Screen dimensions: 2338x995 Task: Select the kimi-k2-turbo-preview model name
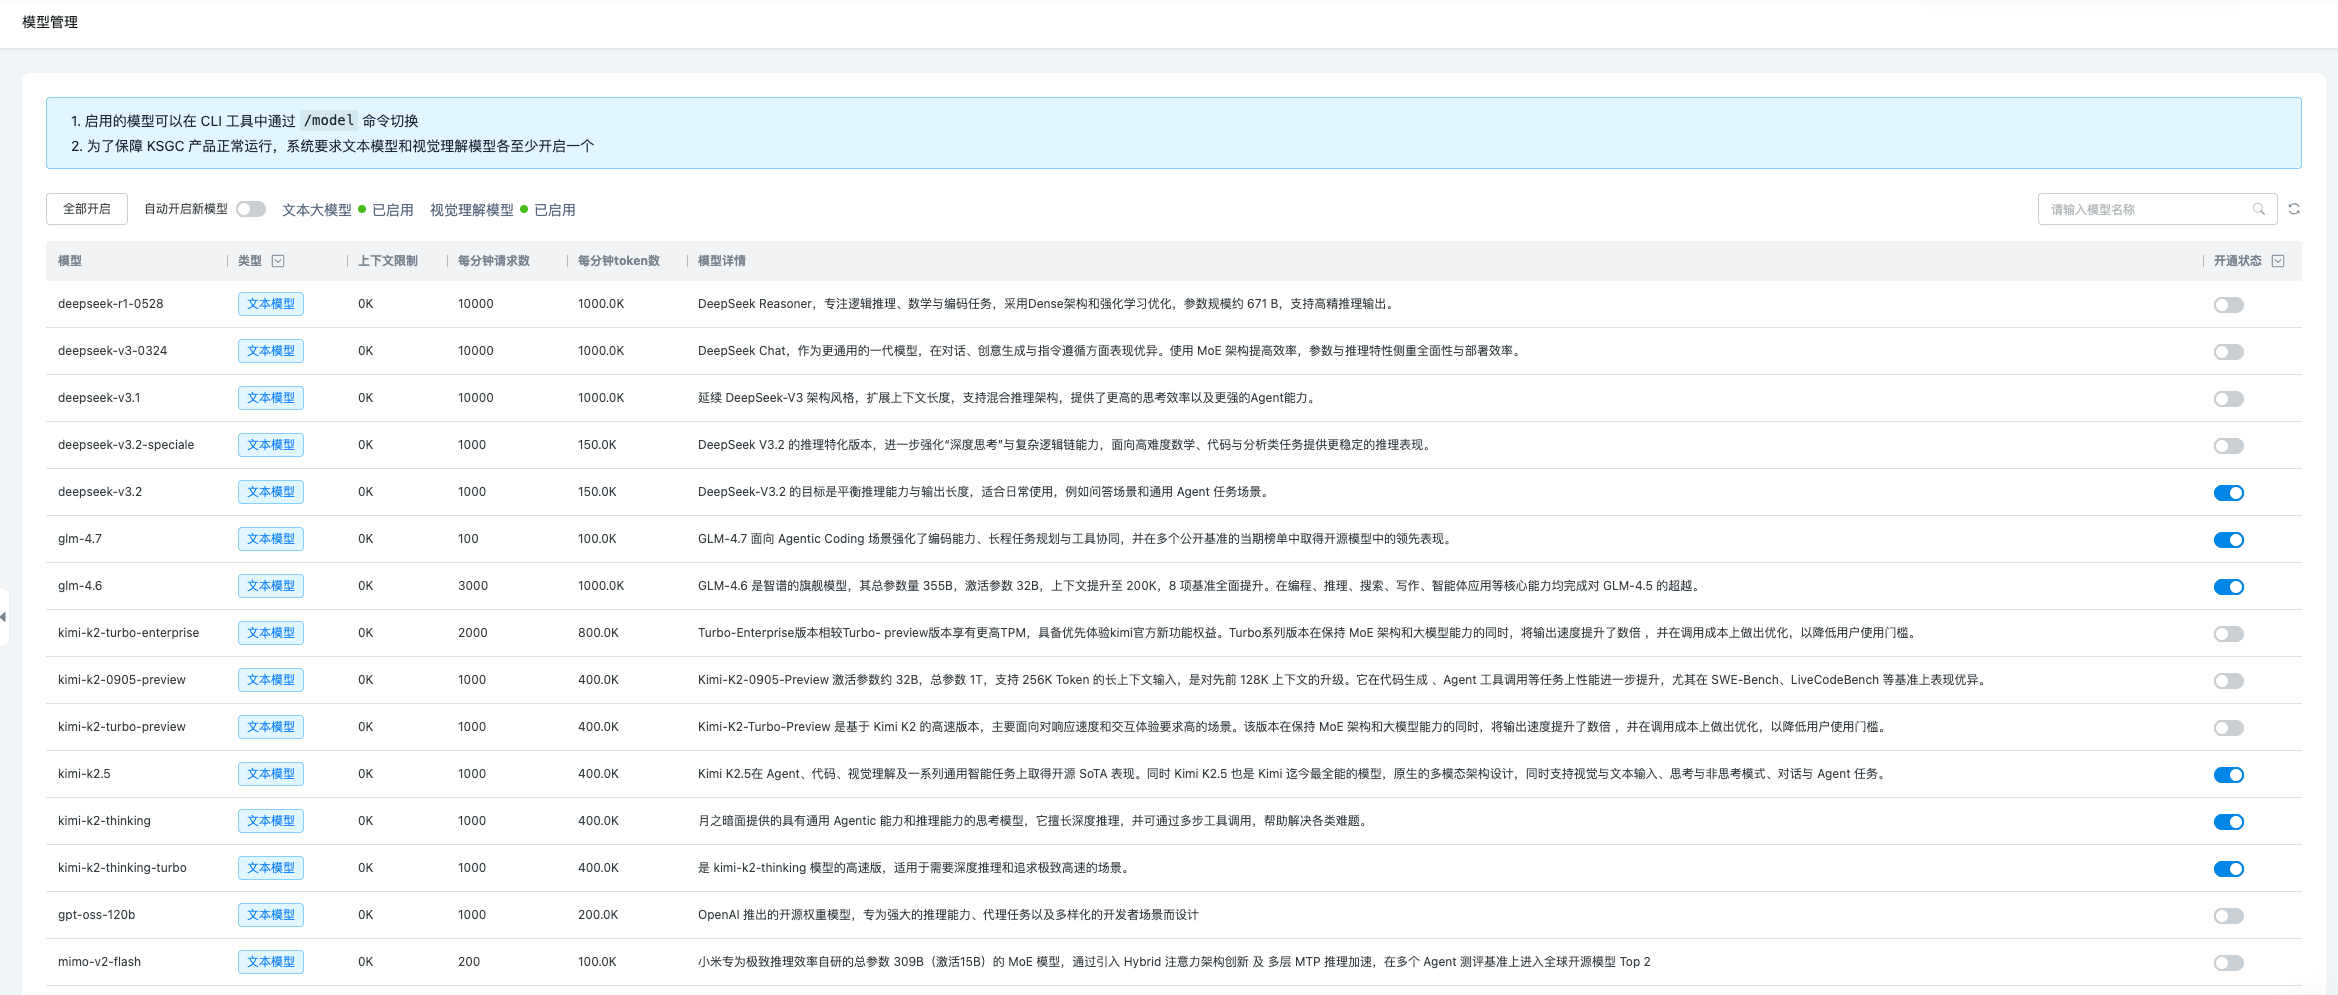click(x=122, y=727)
